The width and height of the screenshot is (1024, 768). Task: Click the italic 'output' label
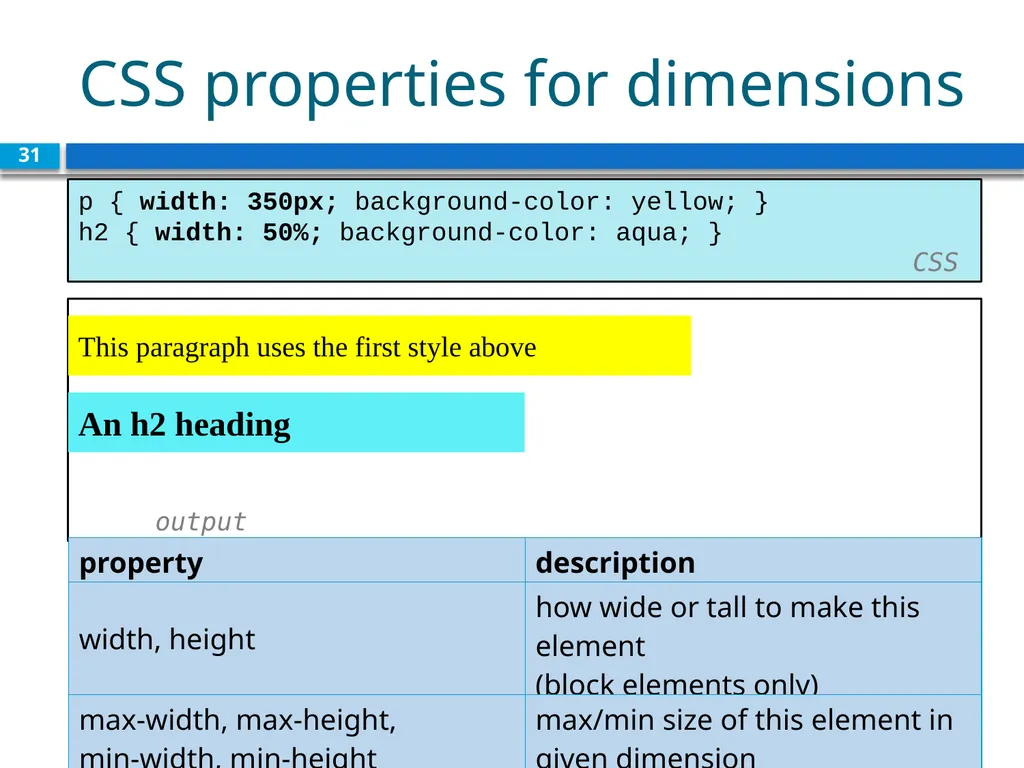click(200, 522)
